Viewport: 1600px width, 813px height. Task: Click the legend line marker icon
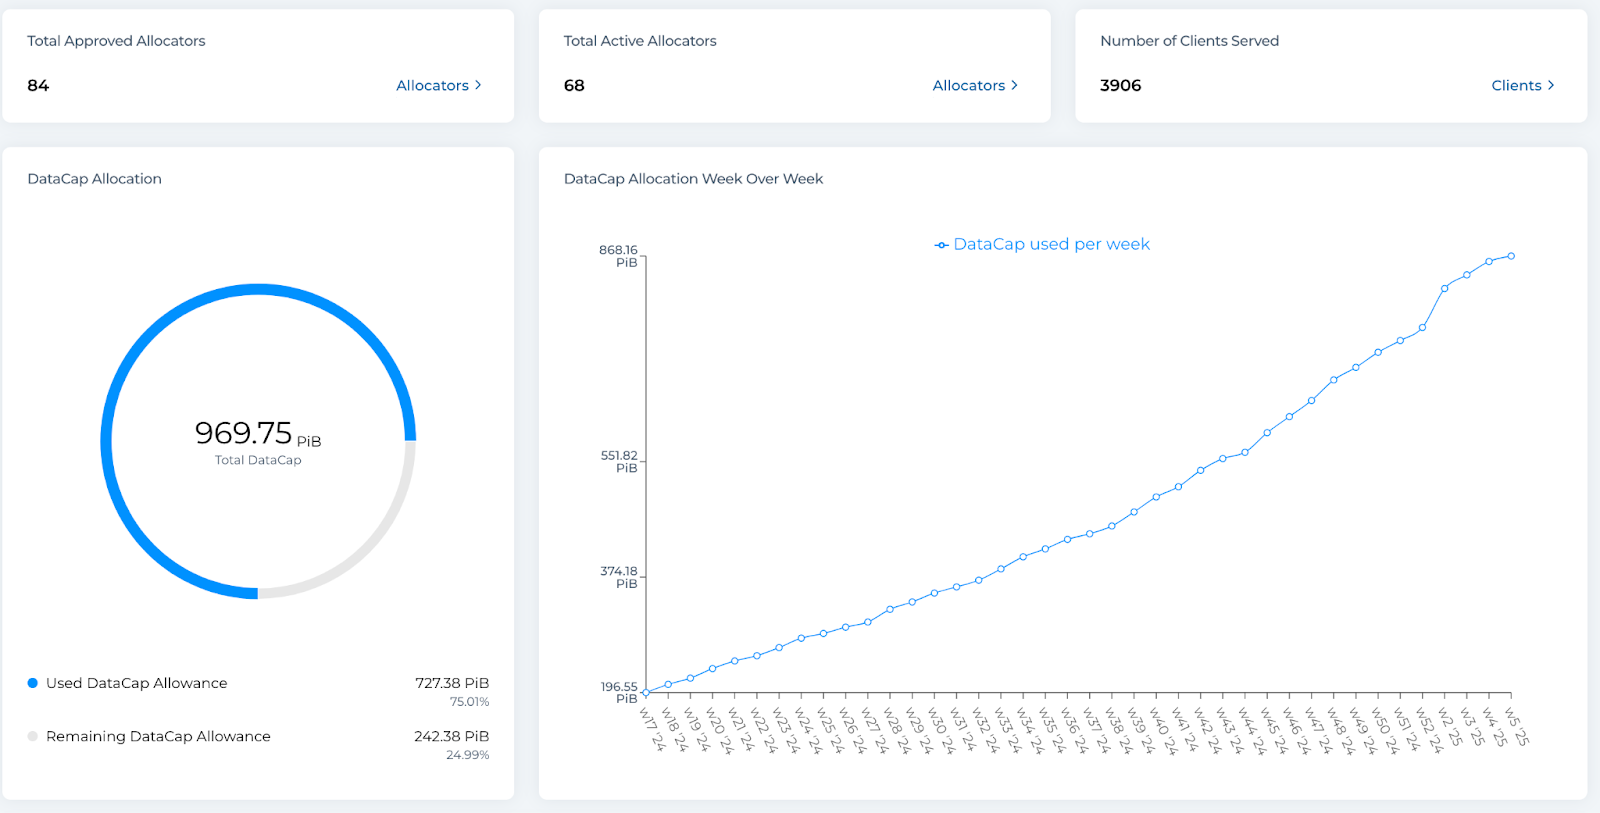[x=941, y=245]
